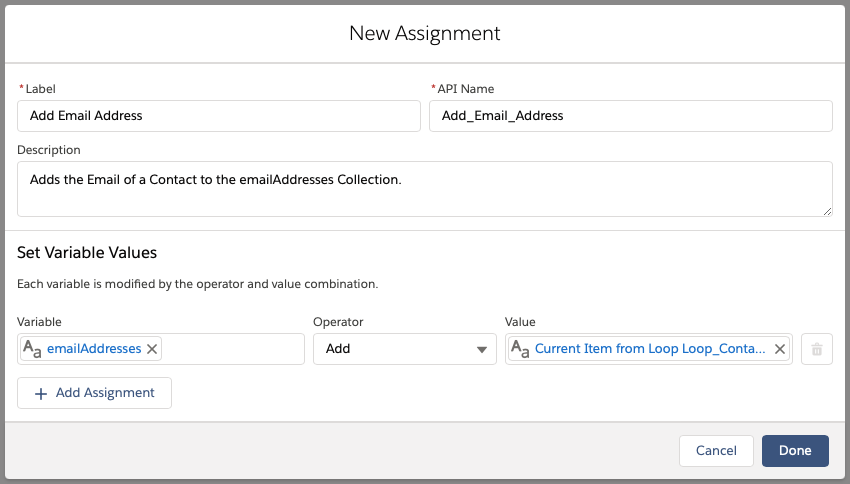Click the New Assignment dialog title

point(424,34)
